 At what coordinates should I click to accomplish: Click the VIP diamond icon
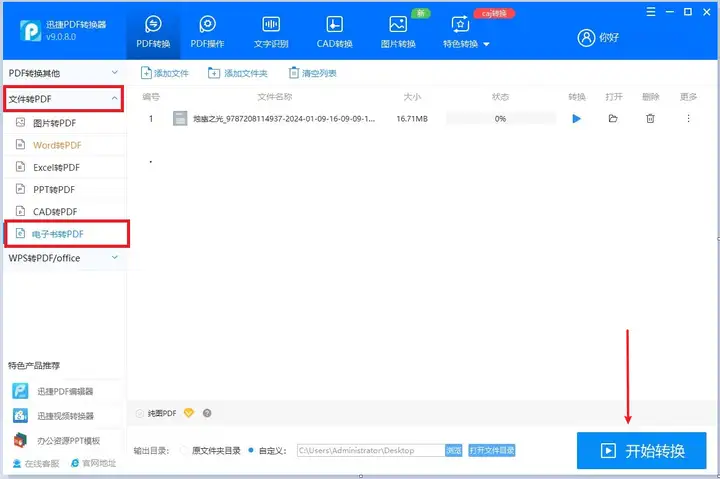point(189,413)
